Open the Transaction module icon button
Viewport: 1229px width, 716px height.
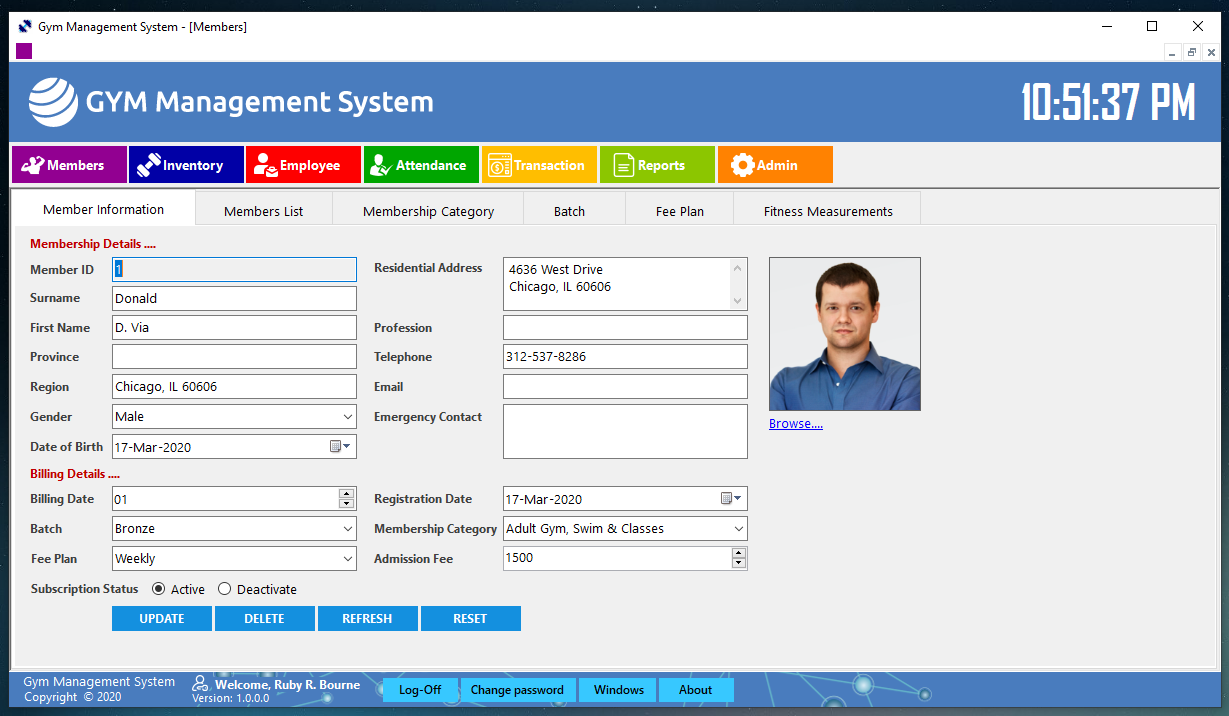tap(539, 165)
